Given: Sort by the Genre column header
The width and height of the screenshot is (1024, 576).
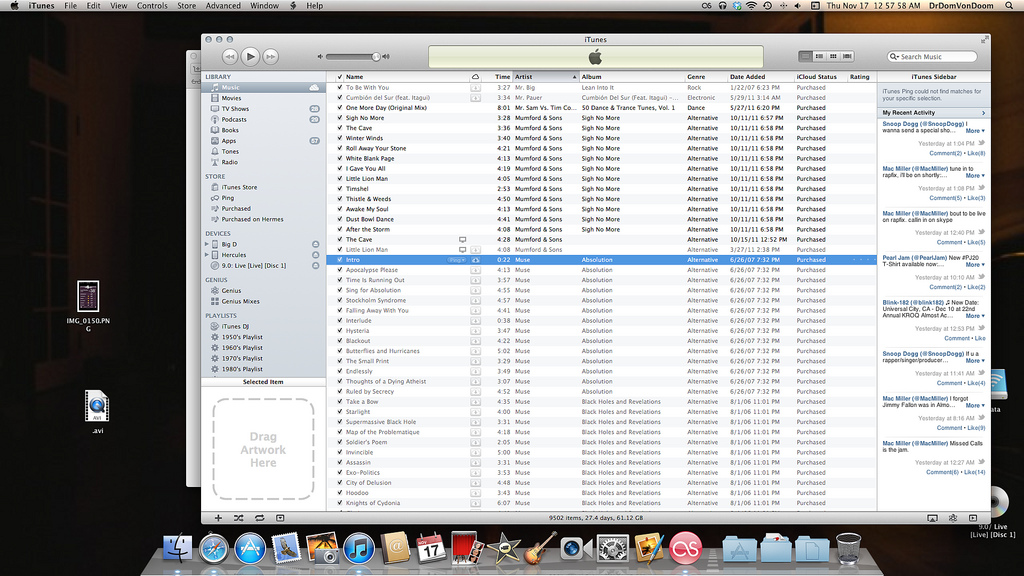Looking at the screenshot, I should (x=706, y=77).
